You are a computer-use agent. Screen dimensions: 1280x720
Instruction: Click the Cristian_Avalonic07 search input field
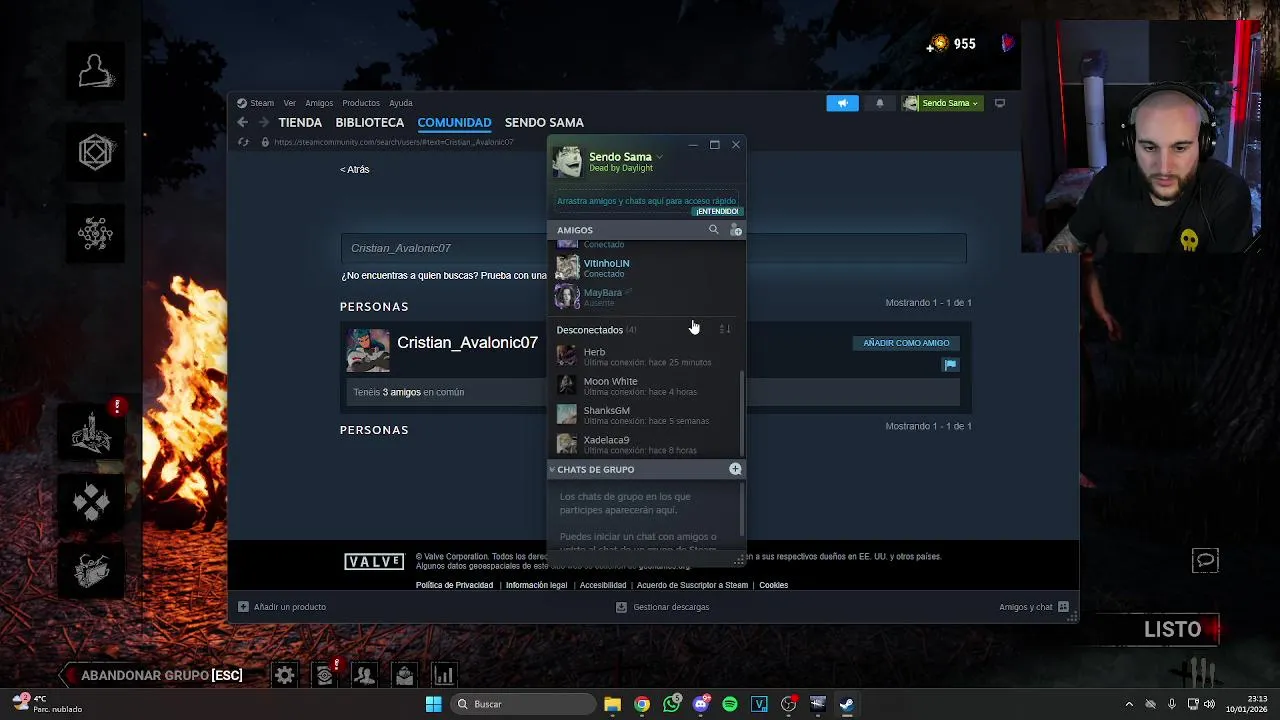(x=653, y=248)
